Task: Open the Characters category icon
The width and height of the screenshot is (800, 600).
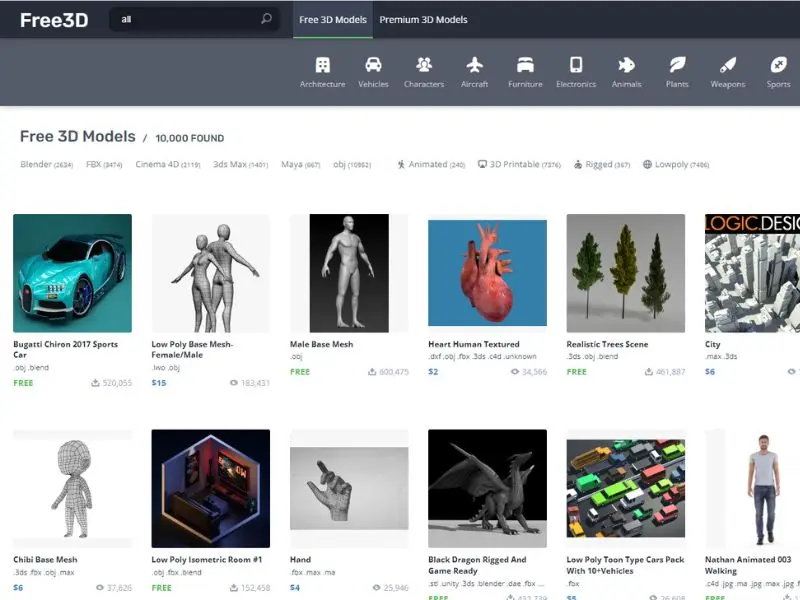Action: 424,65
